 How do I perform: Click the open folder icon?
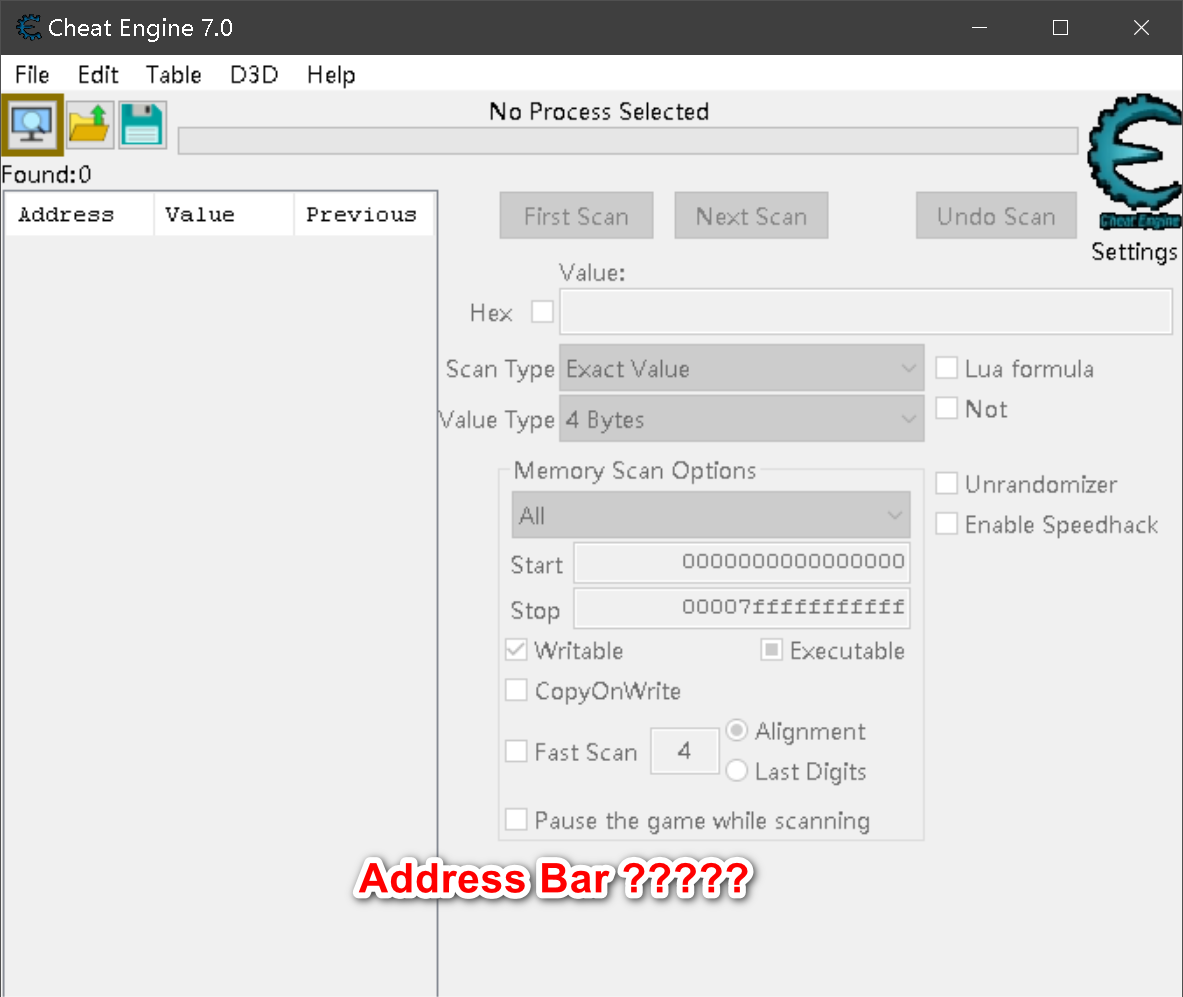coord(91,125)
